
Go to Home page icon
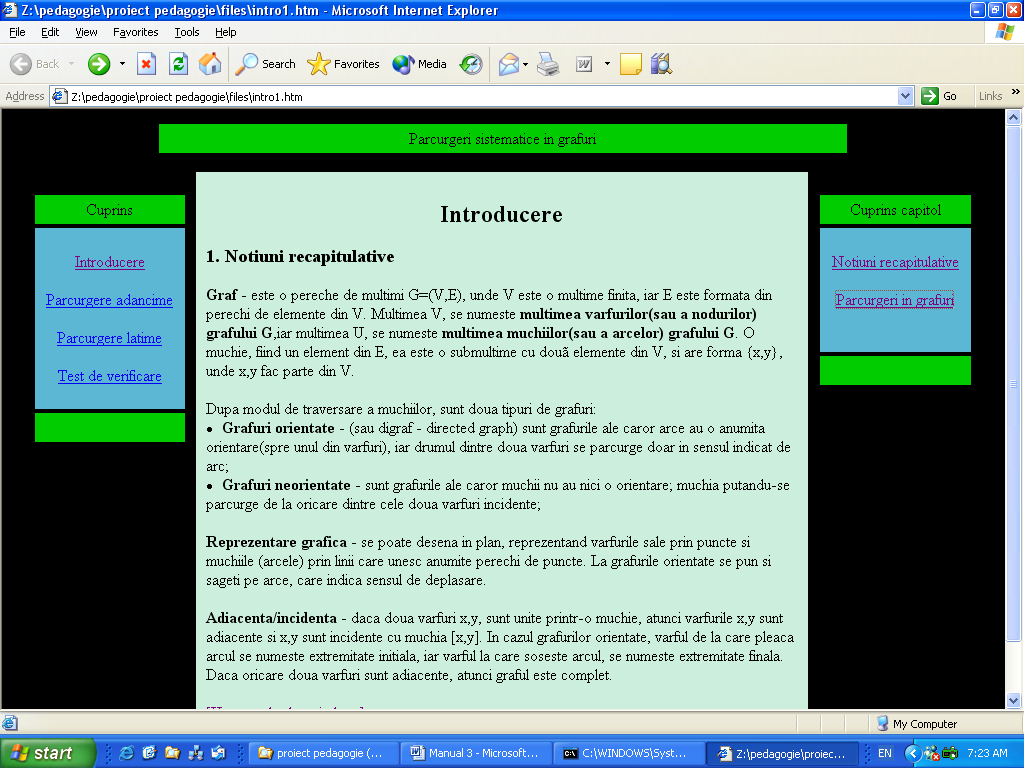[x=210, y=64]
